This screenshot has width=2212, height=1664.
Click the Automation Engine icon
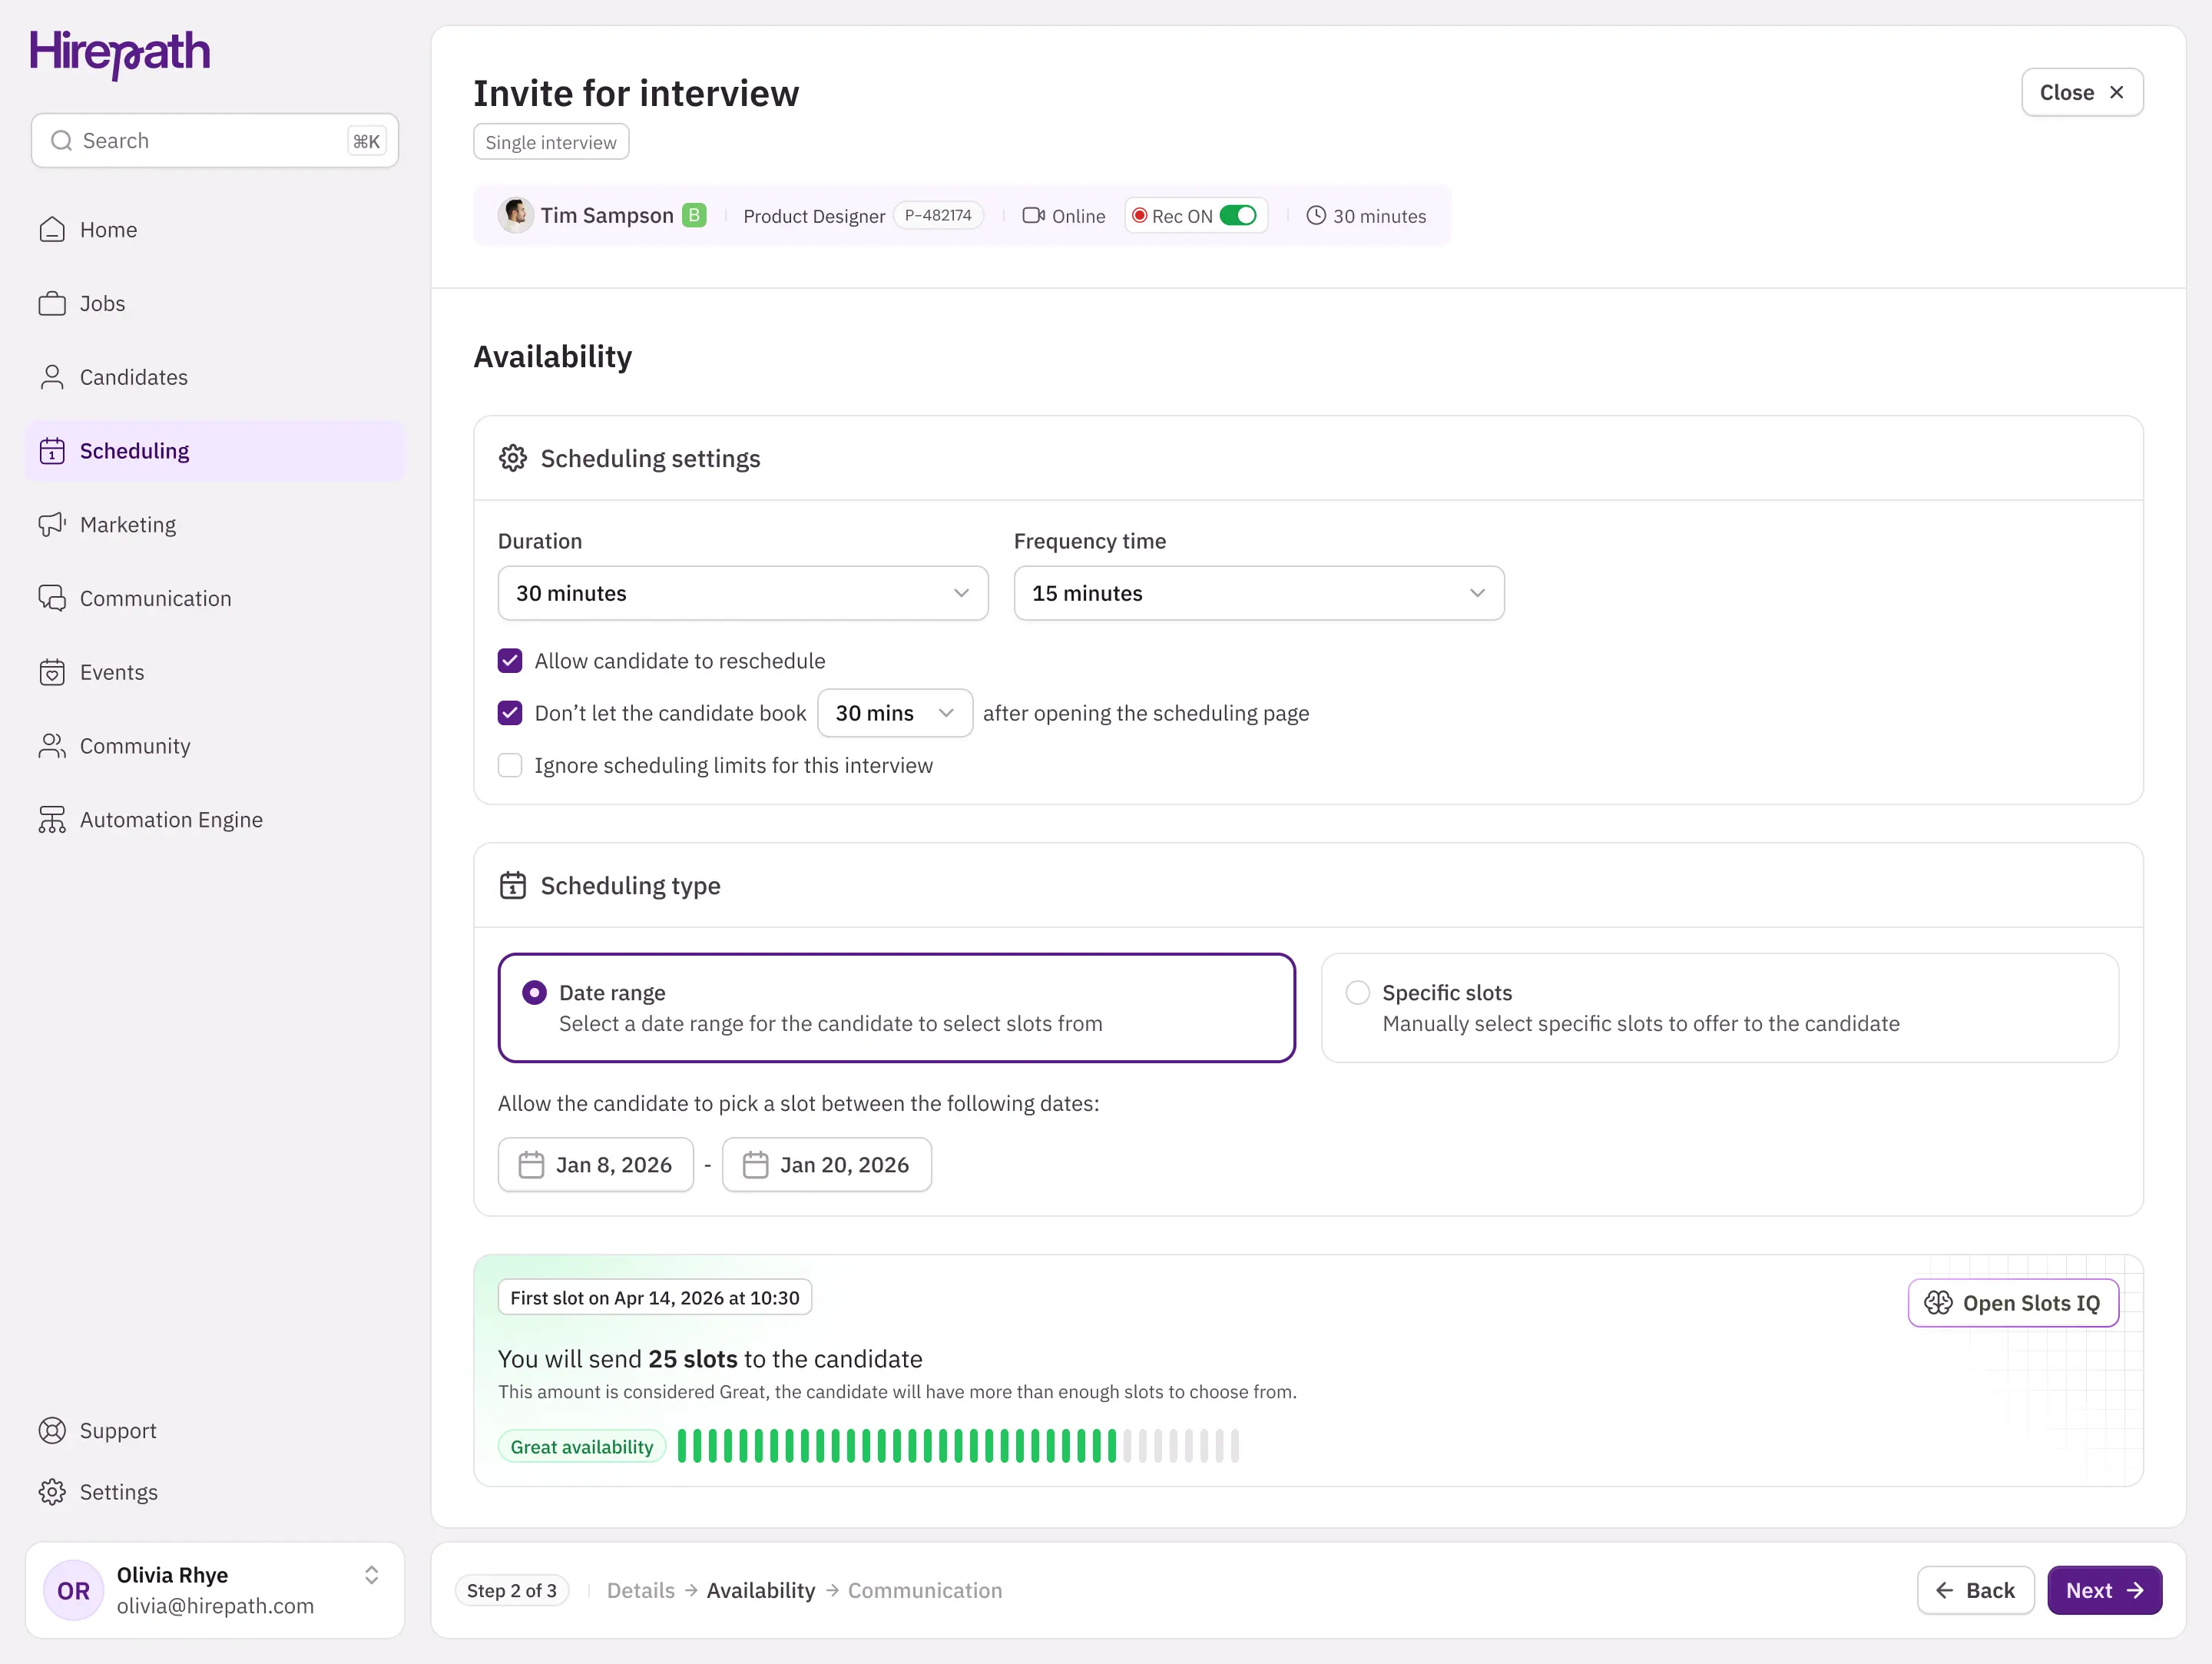[x=52, y=820]
